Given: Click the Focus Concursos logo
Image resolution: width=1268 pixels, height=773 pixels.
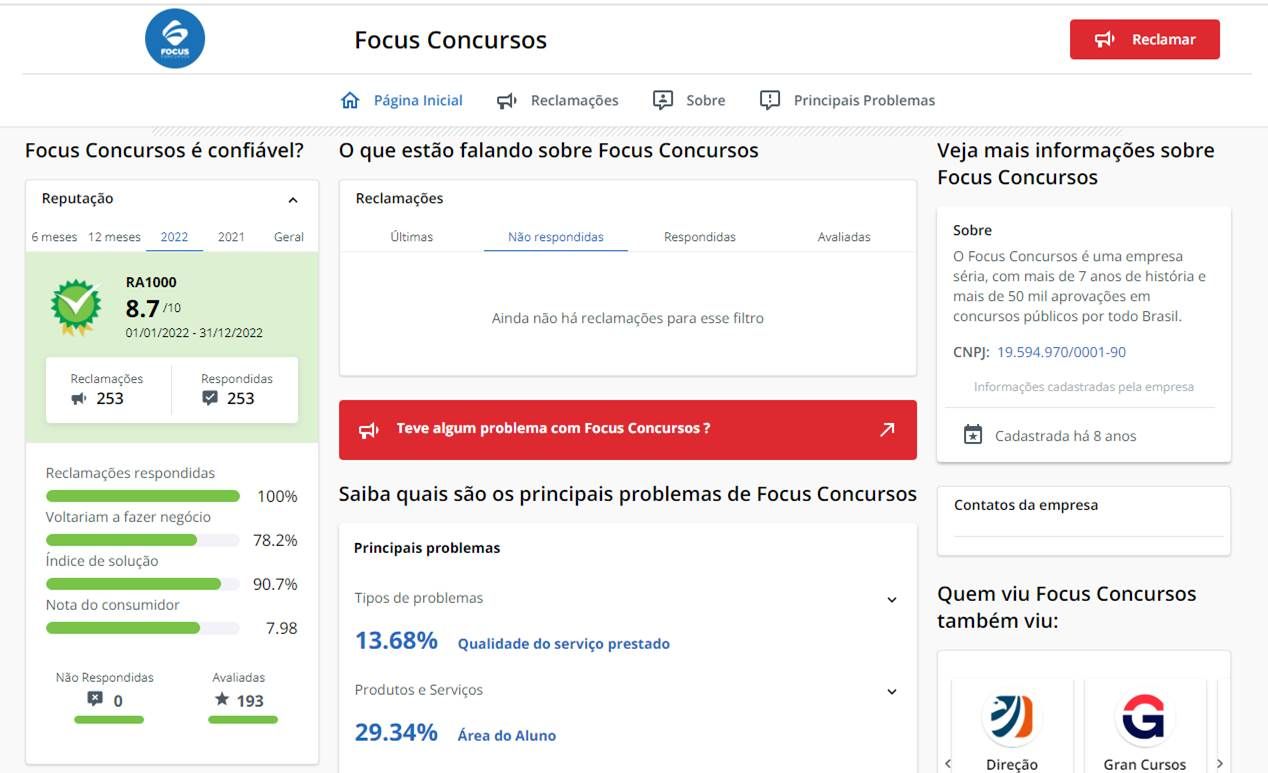Looking at the screenshot, I should [175, 39].
